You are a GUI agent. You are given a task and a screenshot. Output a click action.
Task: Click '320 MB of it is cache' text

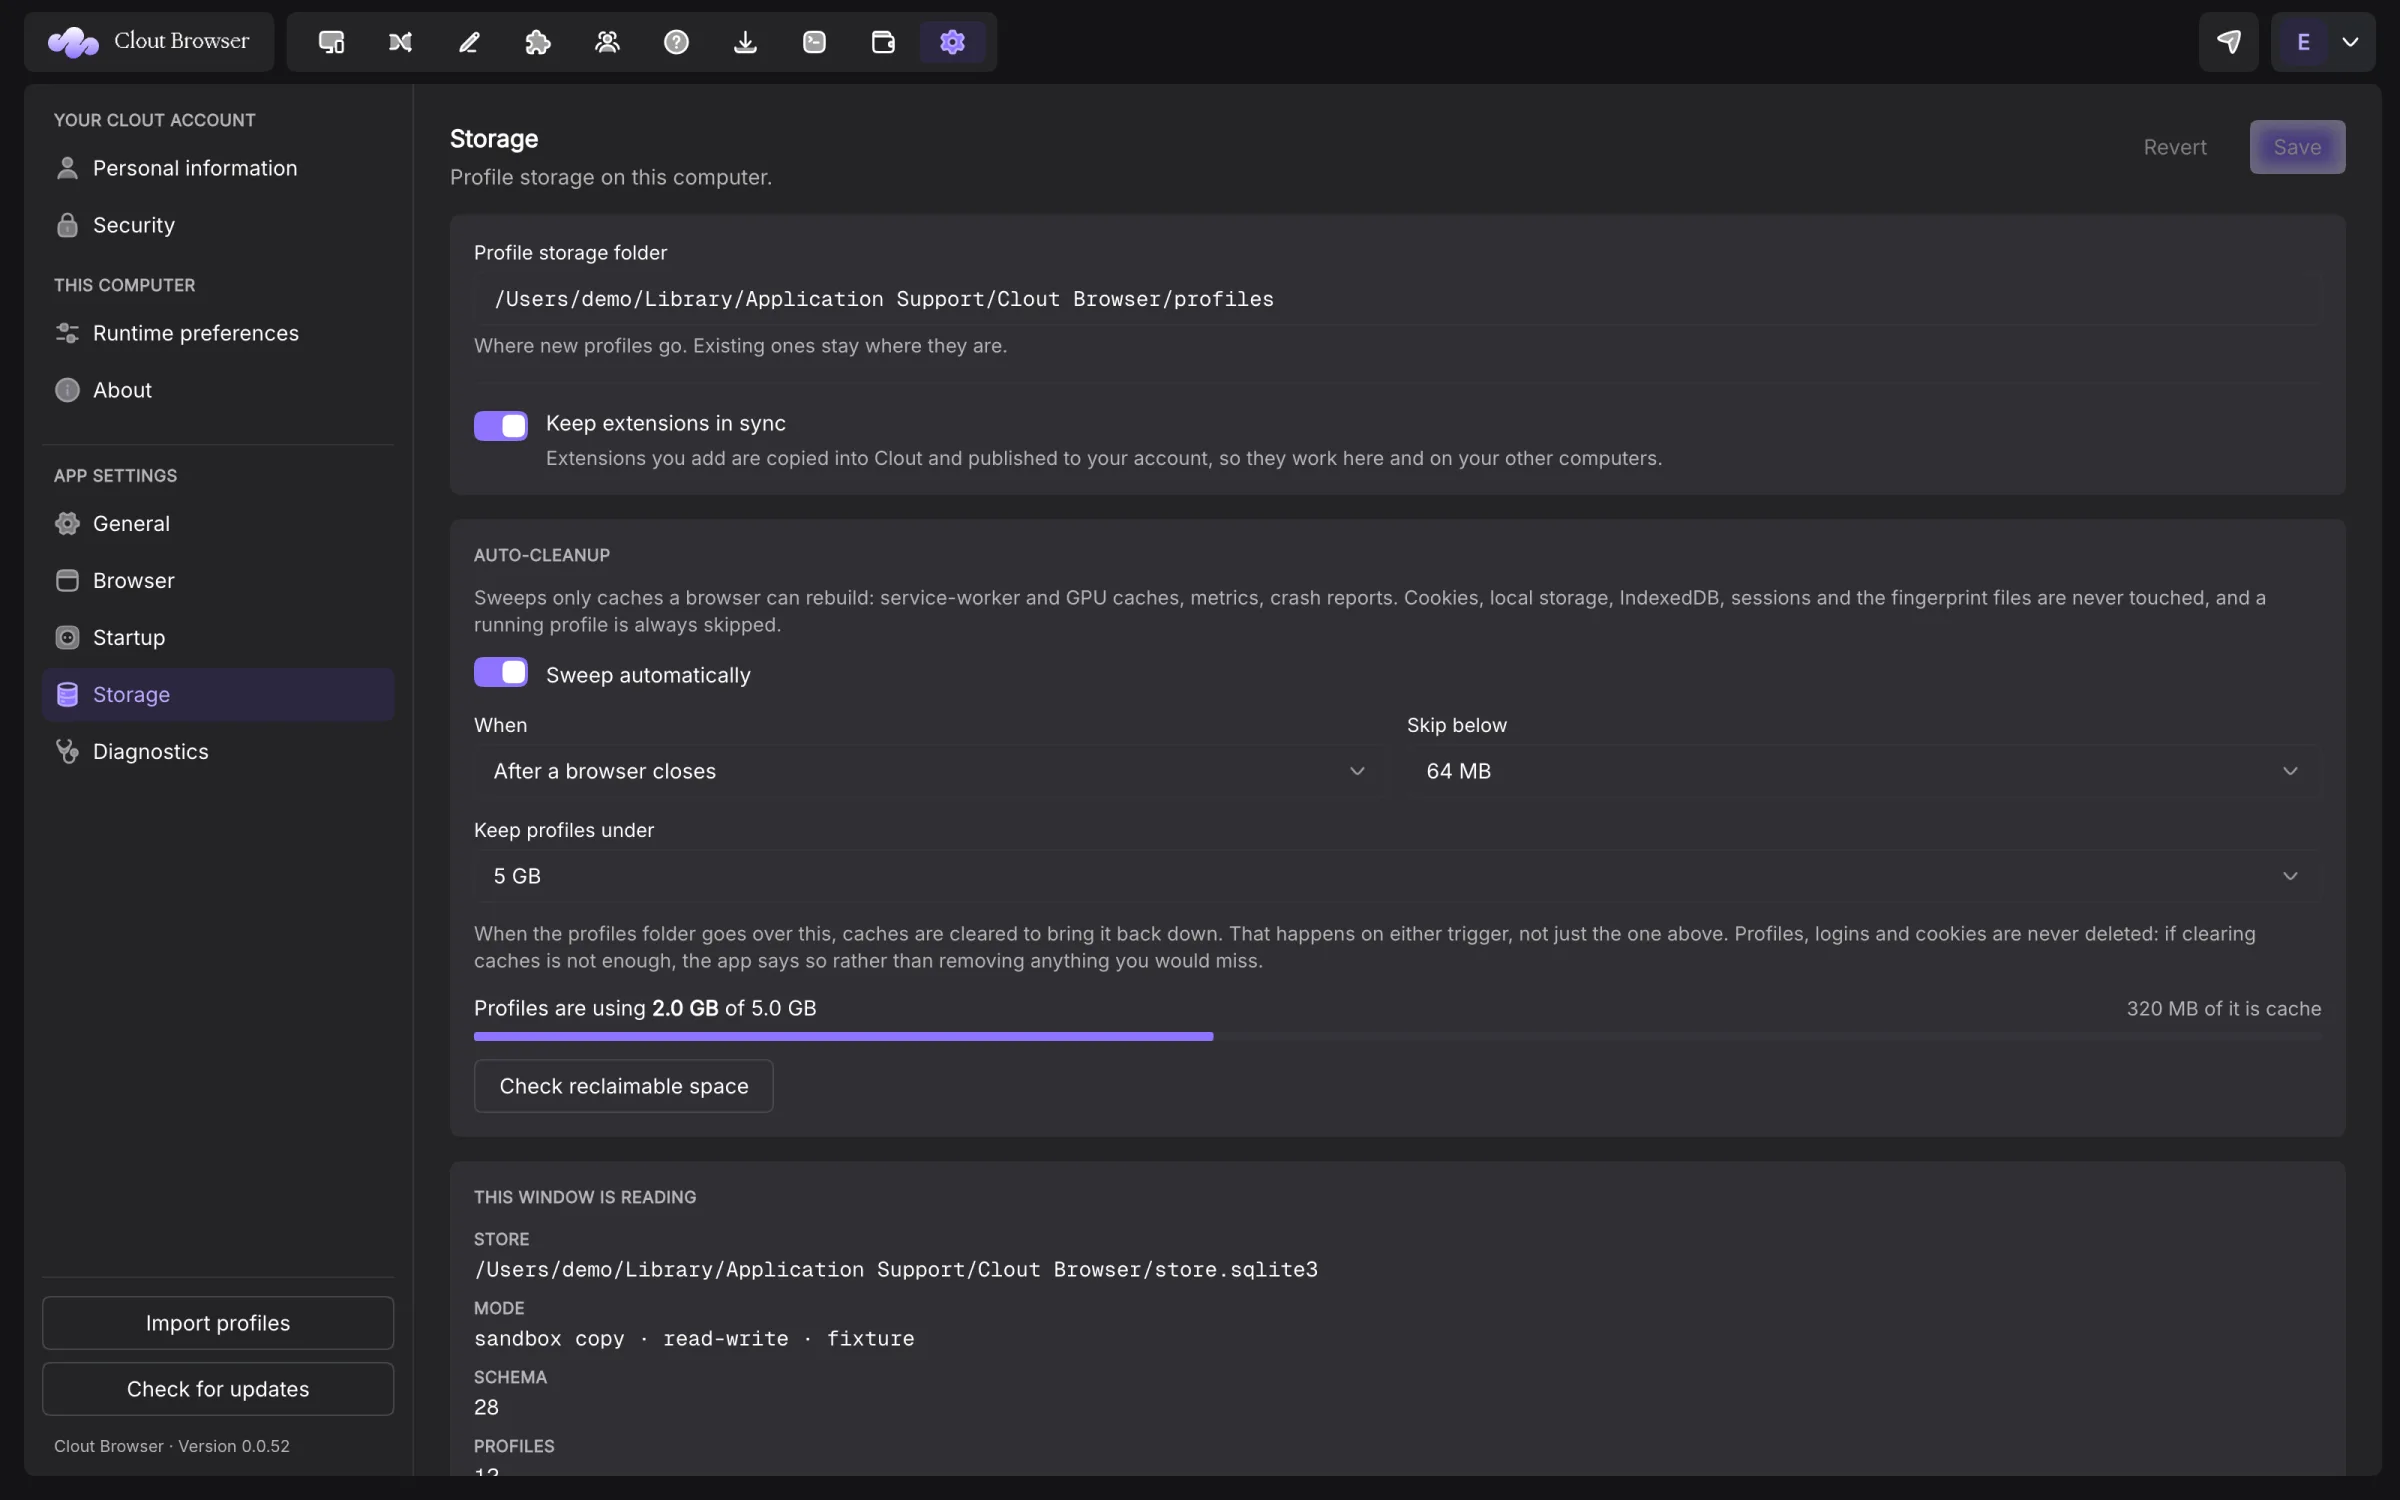tap(2223, 1009)
